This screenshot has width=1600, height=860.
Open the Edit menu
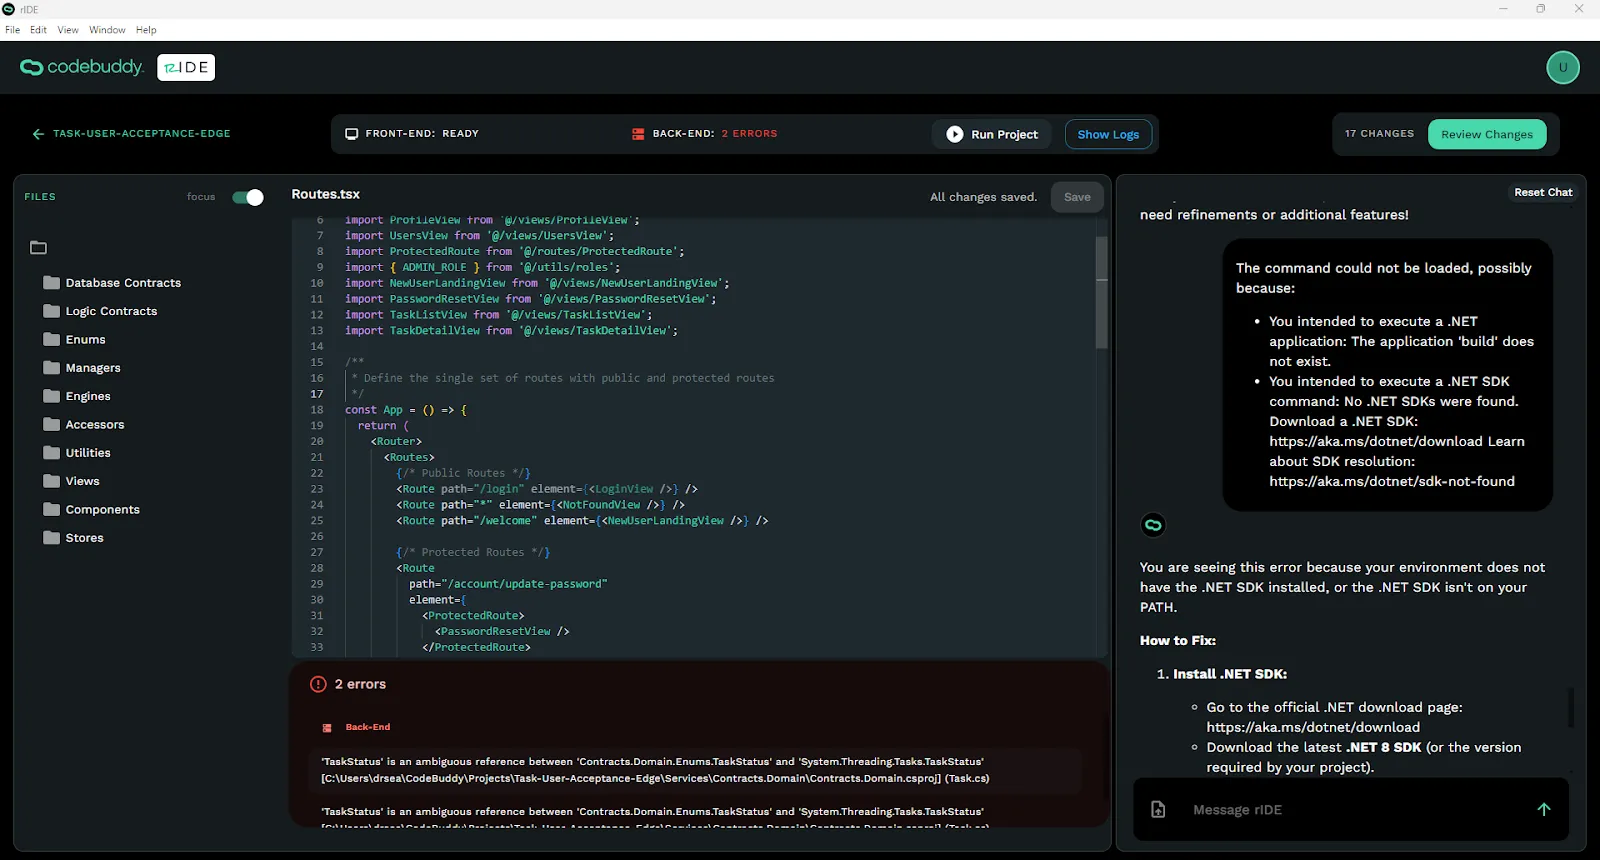pyautogui.click(x=38, y=30)
